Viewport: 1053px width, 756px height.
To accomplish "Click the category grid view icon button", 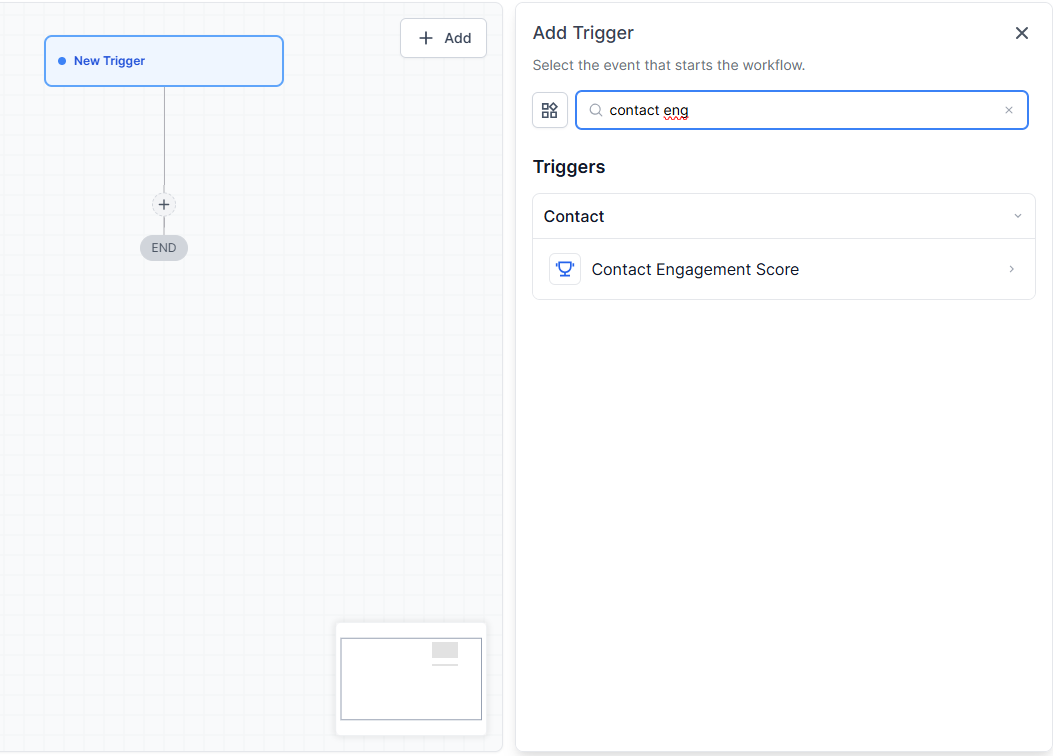I will tap(550, 110).
